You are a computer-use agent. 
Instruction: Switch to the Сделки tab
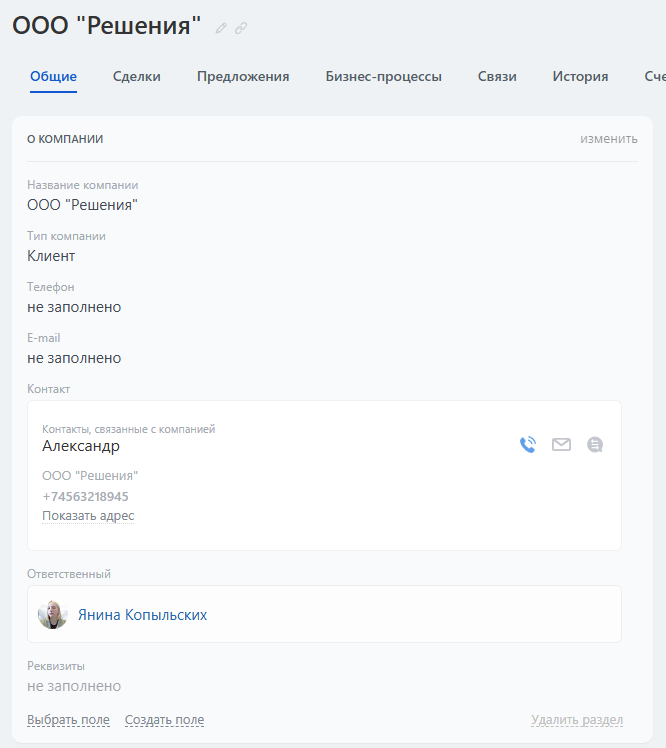pyautogui.click(x=137, y=76)
